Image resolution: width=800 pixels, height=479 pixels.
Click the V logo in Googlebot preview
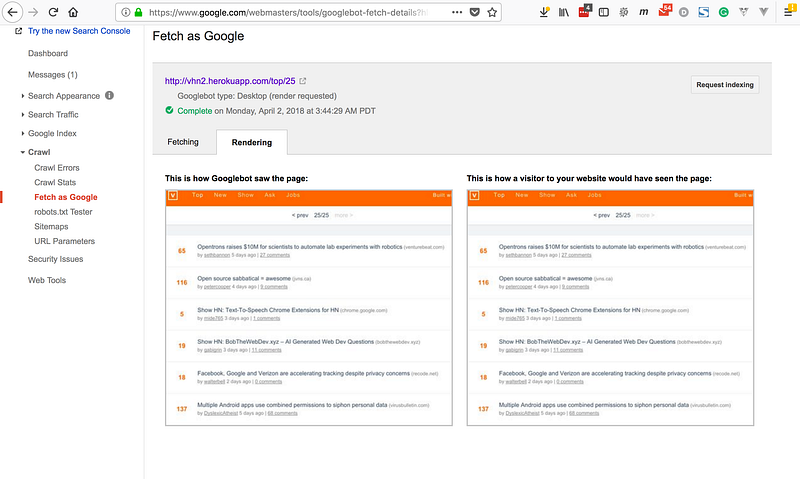(173, 195)
